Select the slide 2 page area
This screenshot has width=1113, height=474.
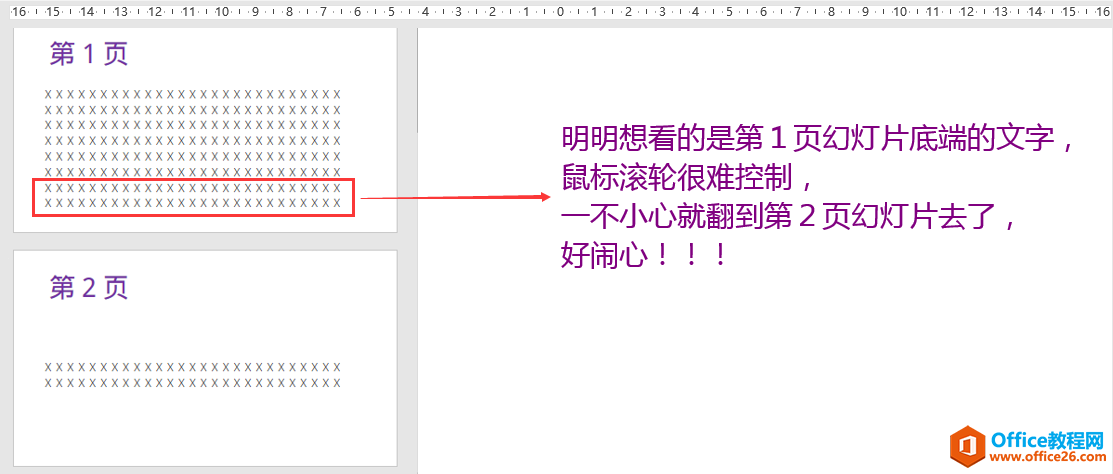(205, 358)
